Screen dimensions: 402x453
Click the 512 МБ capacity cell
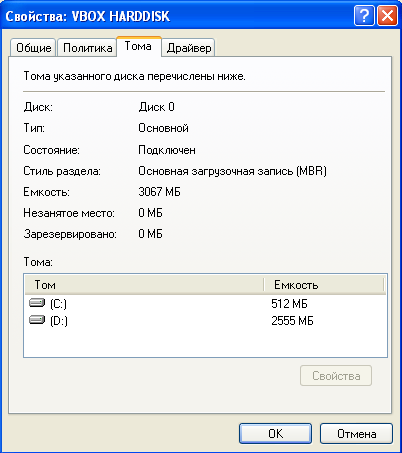[289, 304]
